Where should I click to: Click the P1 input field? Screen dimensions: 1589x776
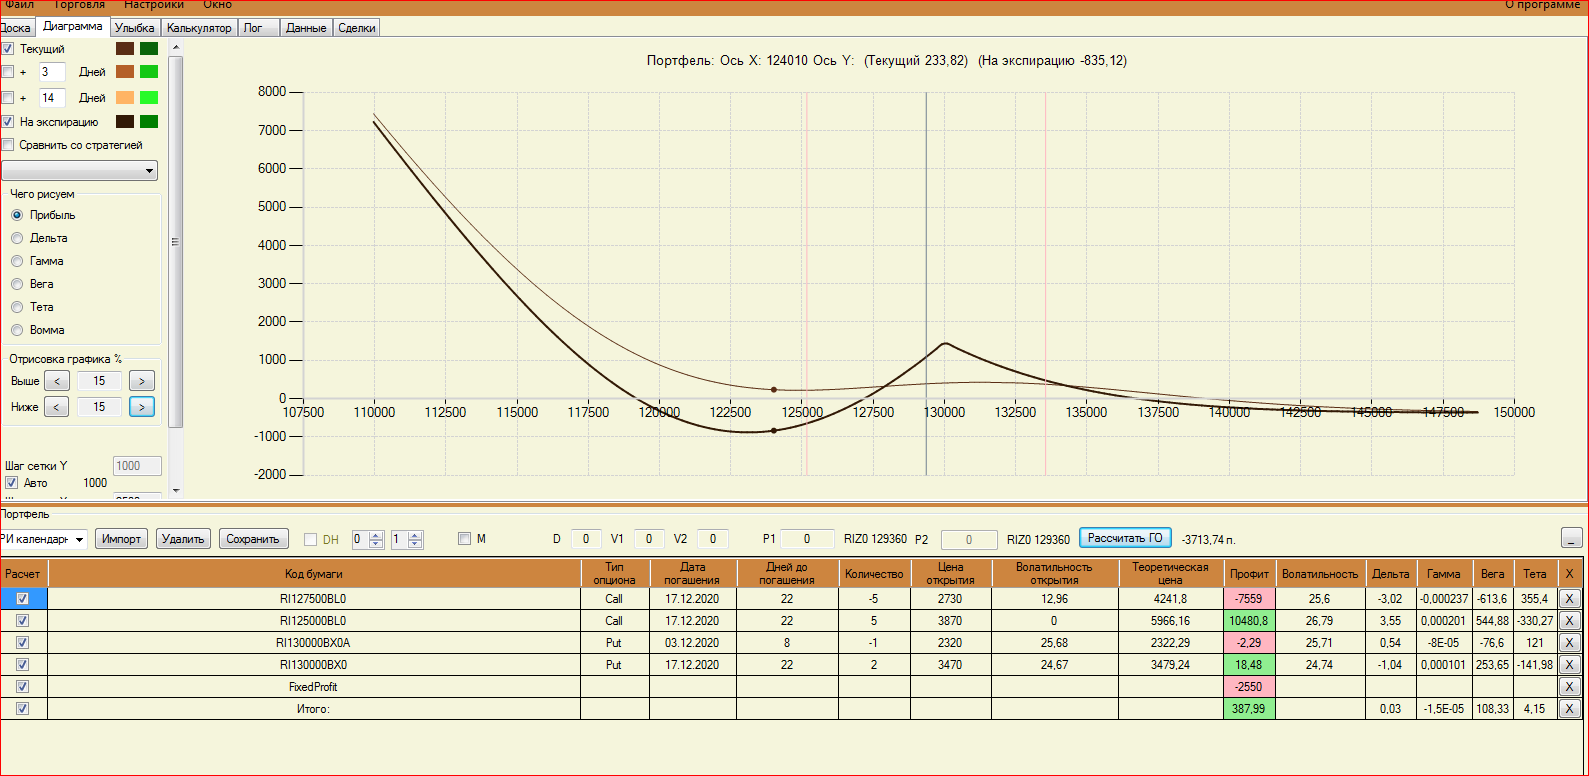coord(807,539)
